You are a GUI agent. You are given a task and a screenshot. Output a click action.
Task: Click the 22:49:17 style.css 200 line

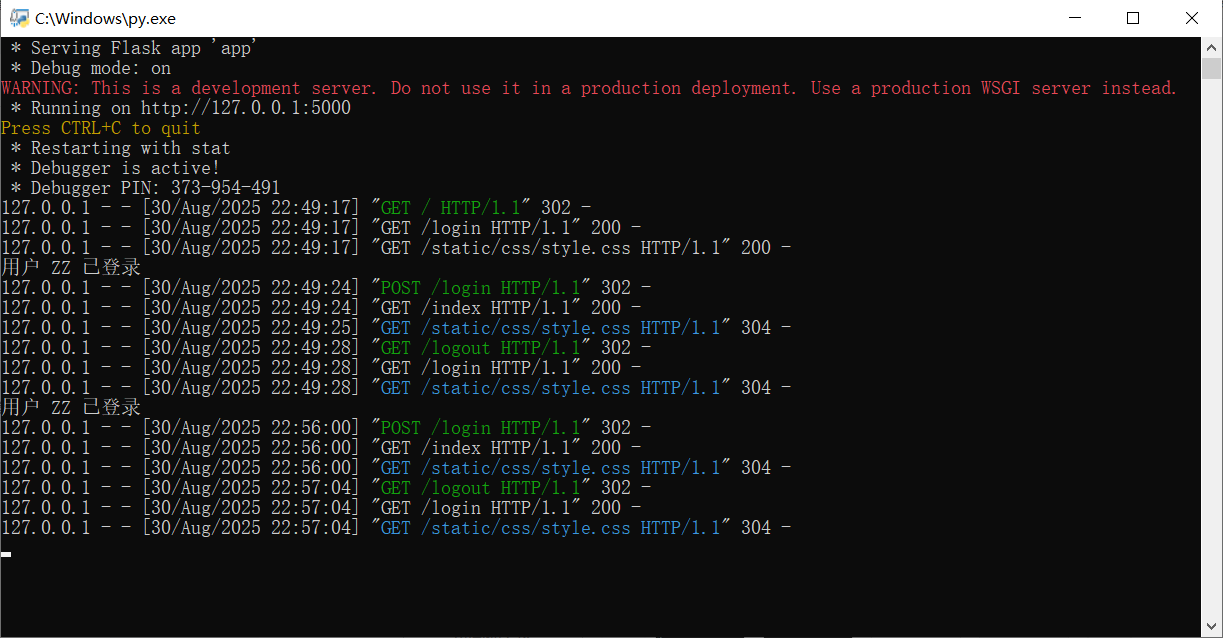(x=396, y=248)
